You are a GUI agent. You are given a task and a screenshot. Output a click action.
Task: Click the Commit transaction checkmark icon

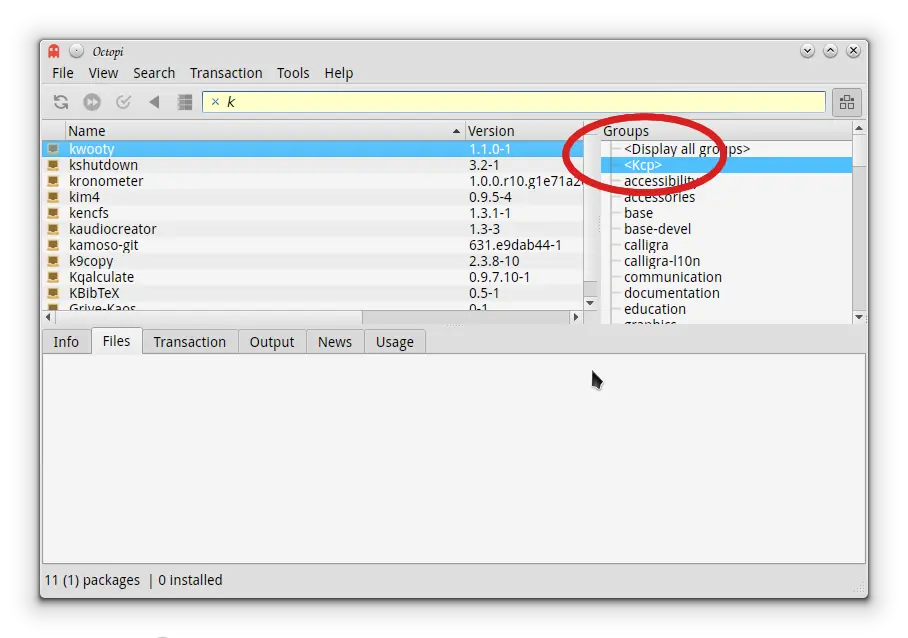(x=123, y=102)
